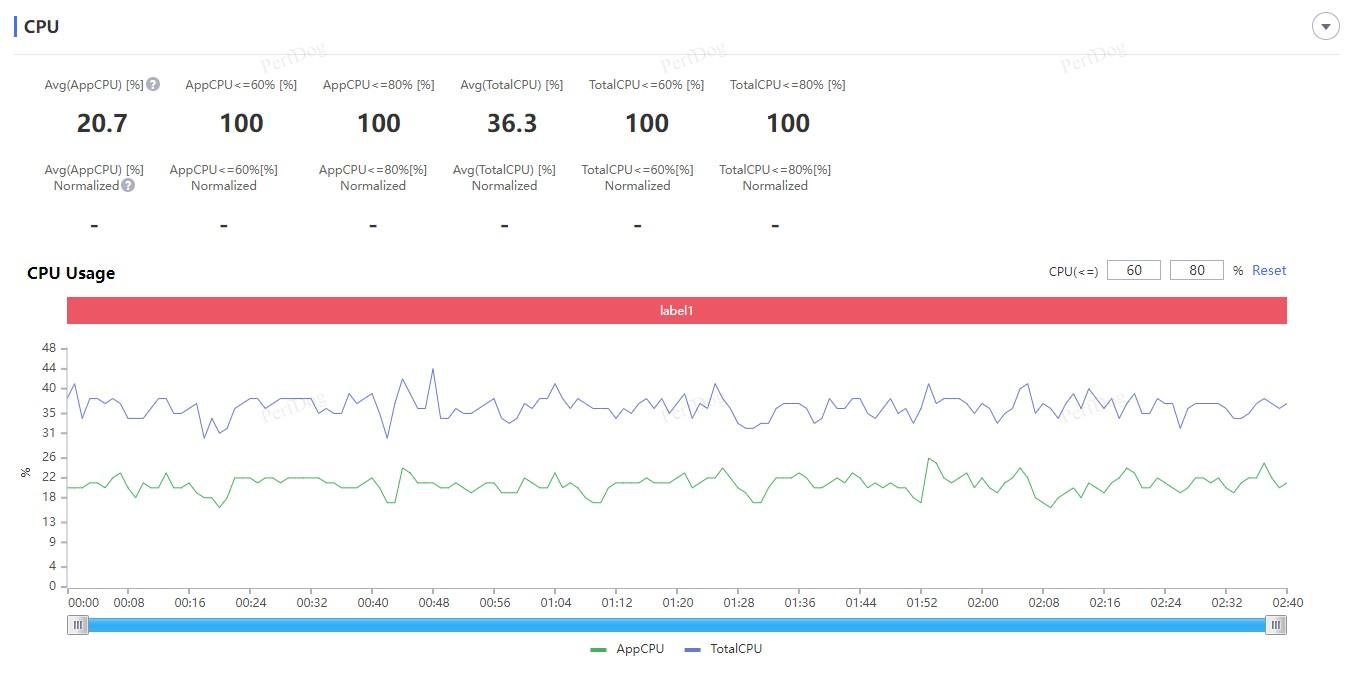This screenshot has width=1355, height=693.
Task: Click the Avg(AppCPU) value 20.7
Action: pos(102,123)
